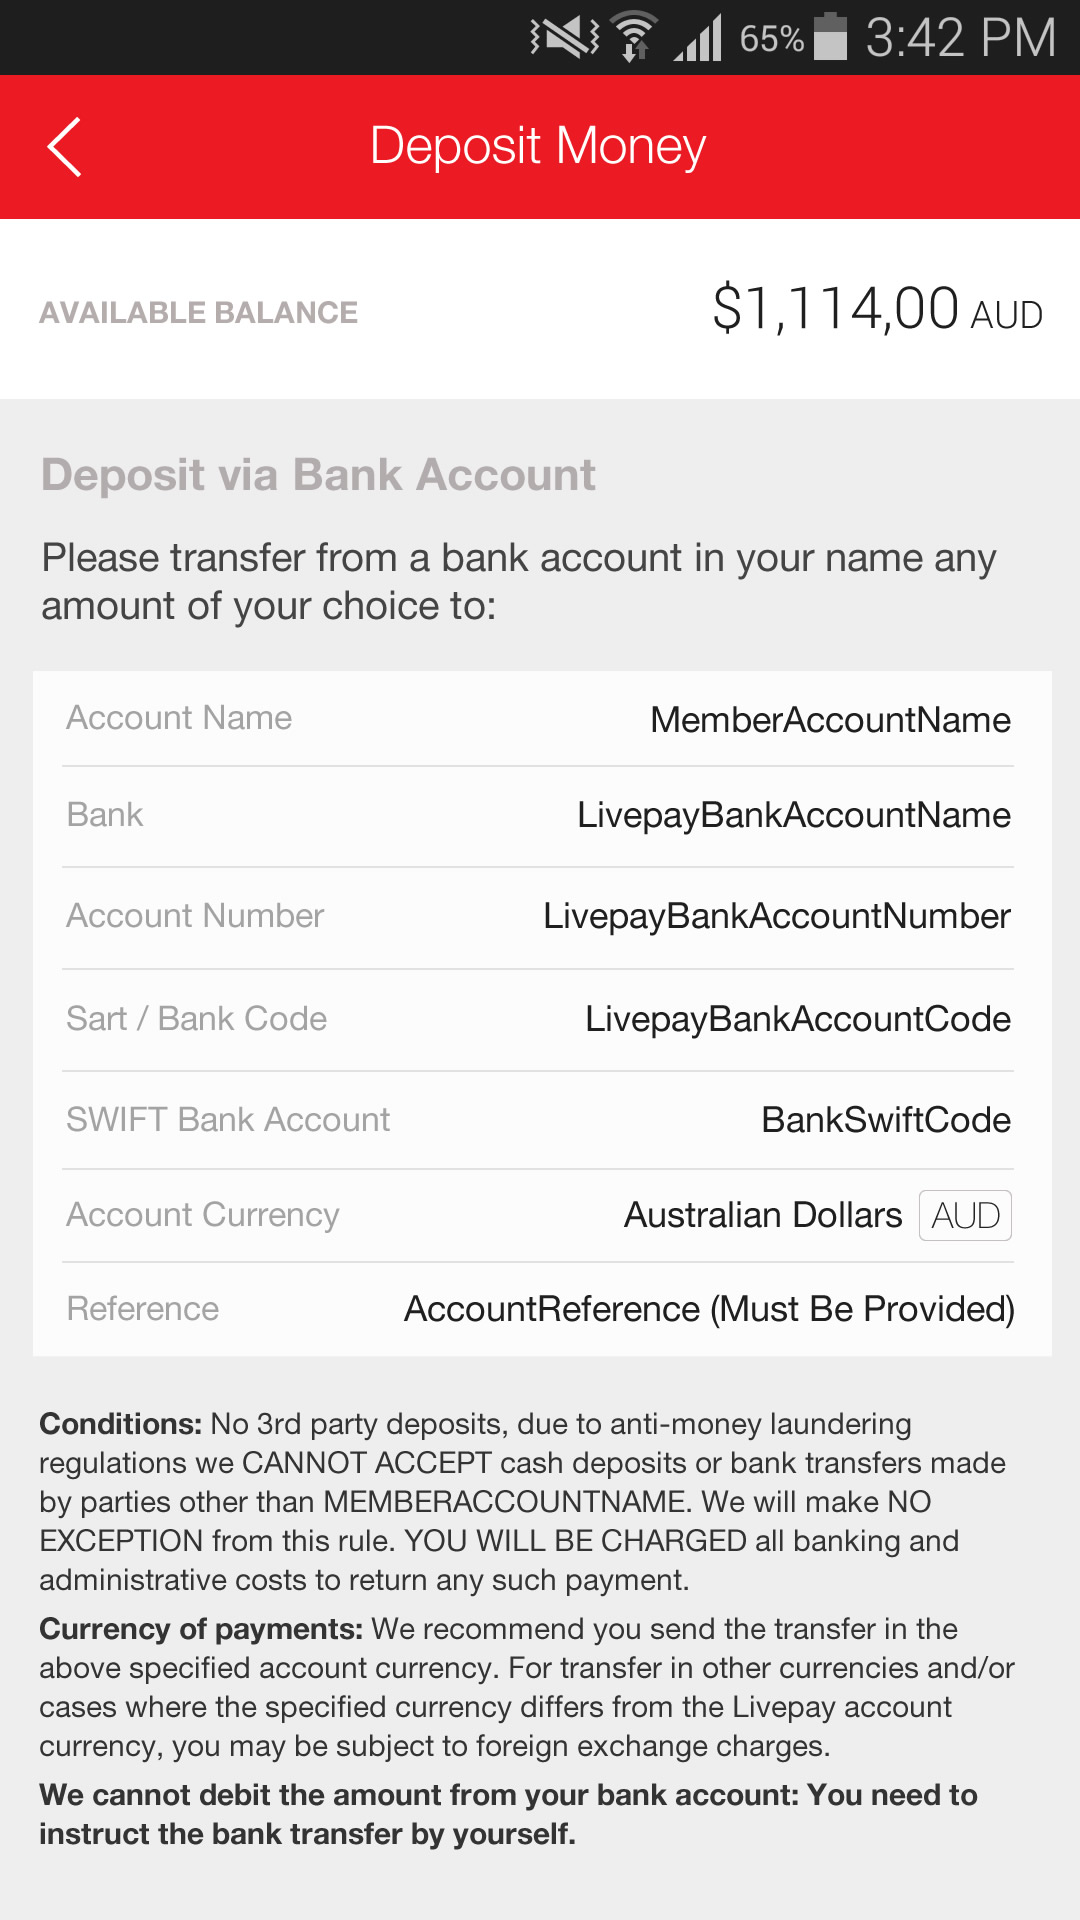Tap the vibrate mute status icon
Screen dimensions: 1080x1920
(564, 38)
